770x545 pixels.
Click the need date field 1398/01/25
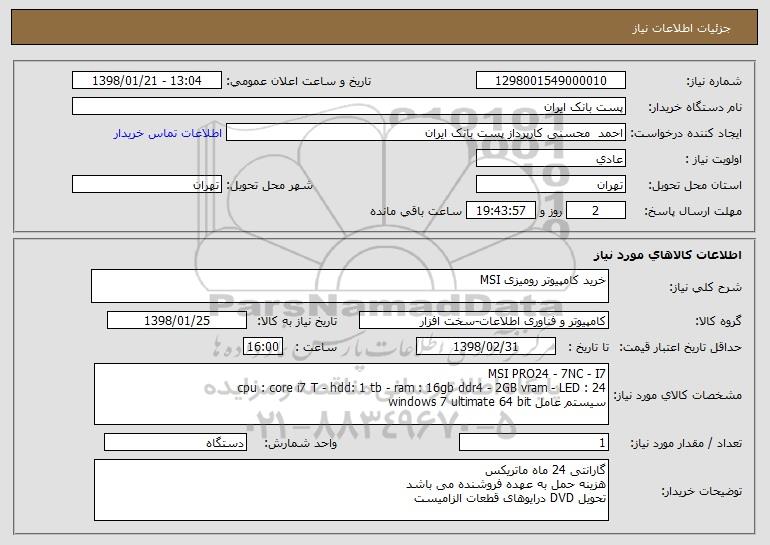pos(177,320)
